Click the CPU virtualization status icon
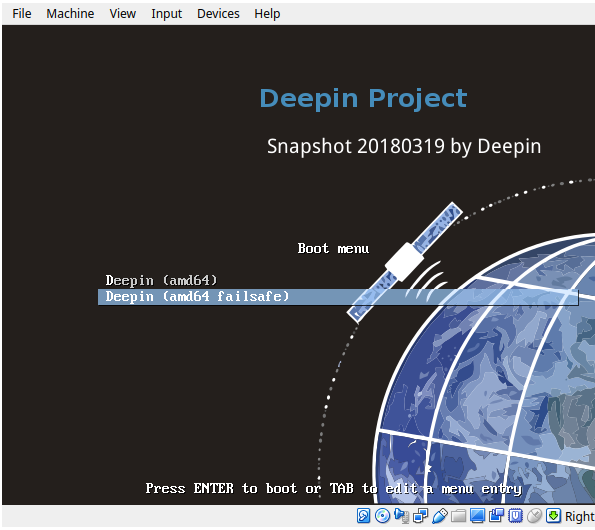This screenshot has height=530, width=595. point(515,516)
